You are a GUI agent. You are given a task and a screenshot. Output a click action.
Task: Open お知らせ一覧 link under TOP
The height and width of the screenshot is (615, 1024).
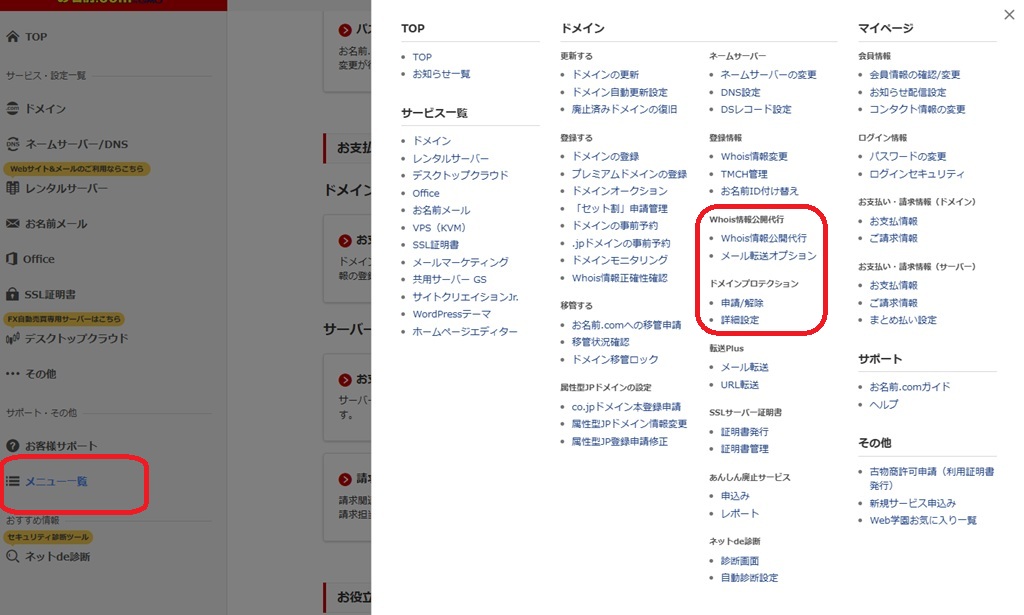coord(441,74)
